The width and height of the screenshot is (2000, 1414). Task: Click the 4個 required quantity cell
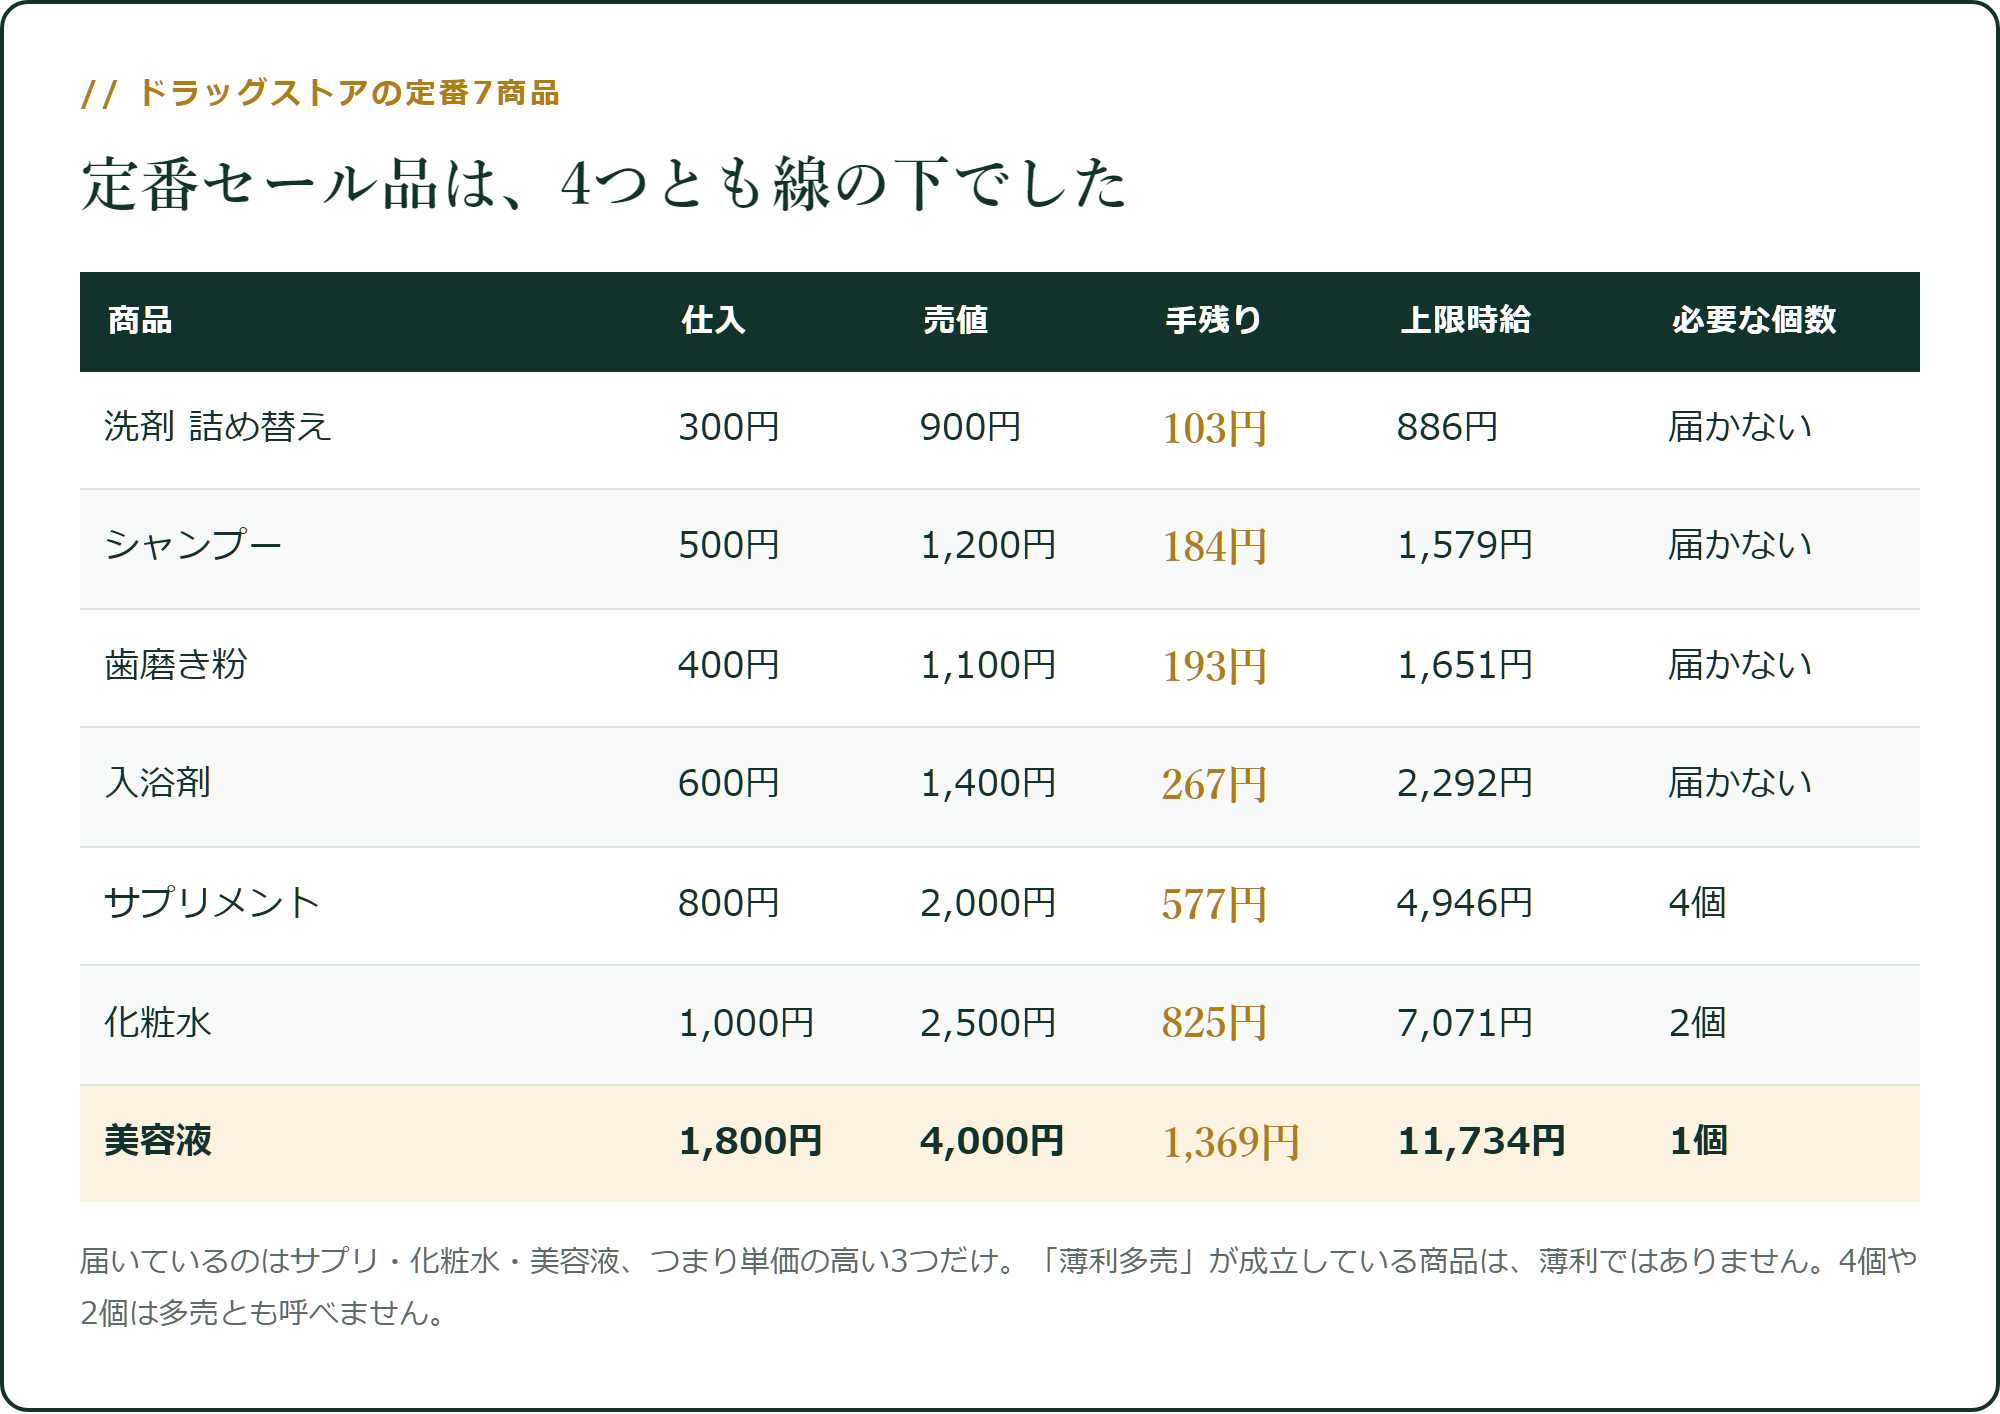coord(1697,903)
